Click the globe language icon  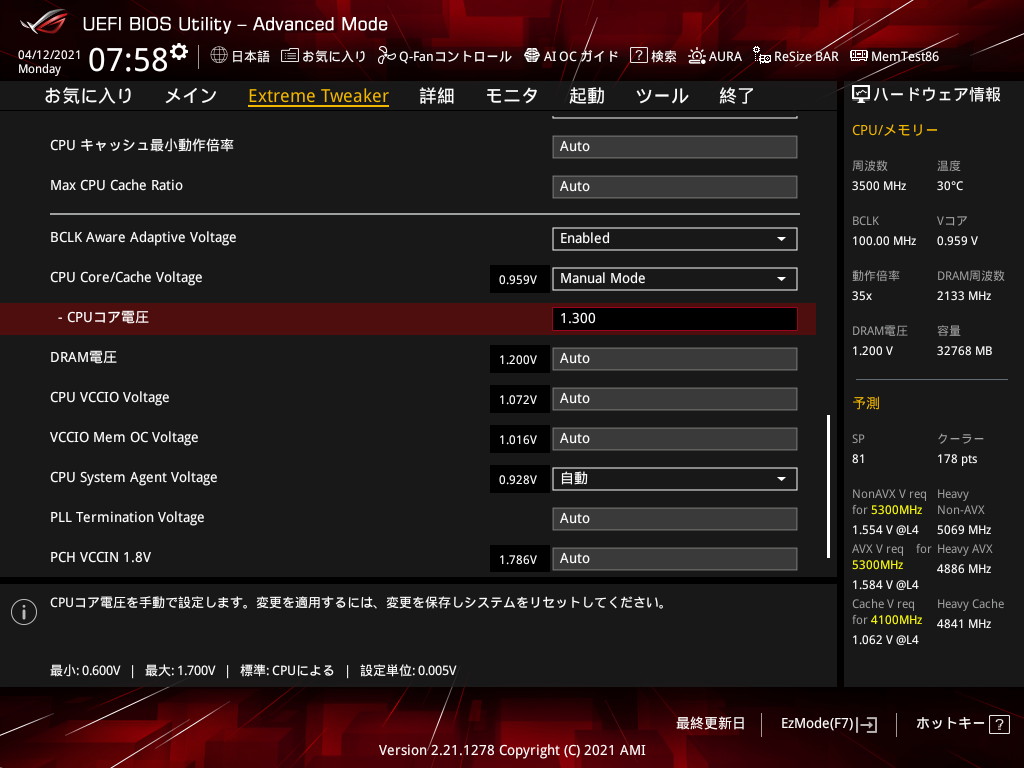[x=219, y=56]
